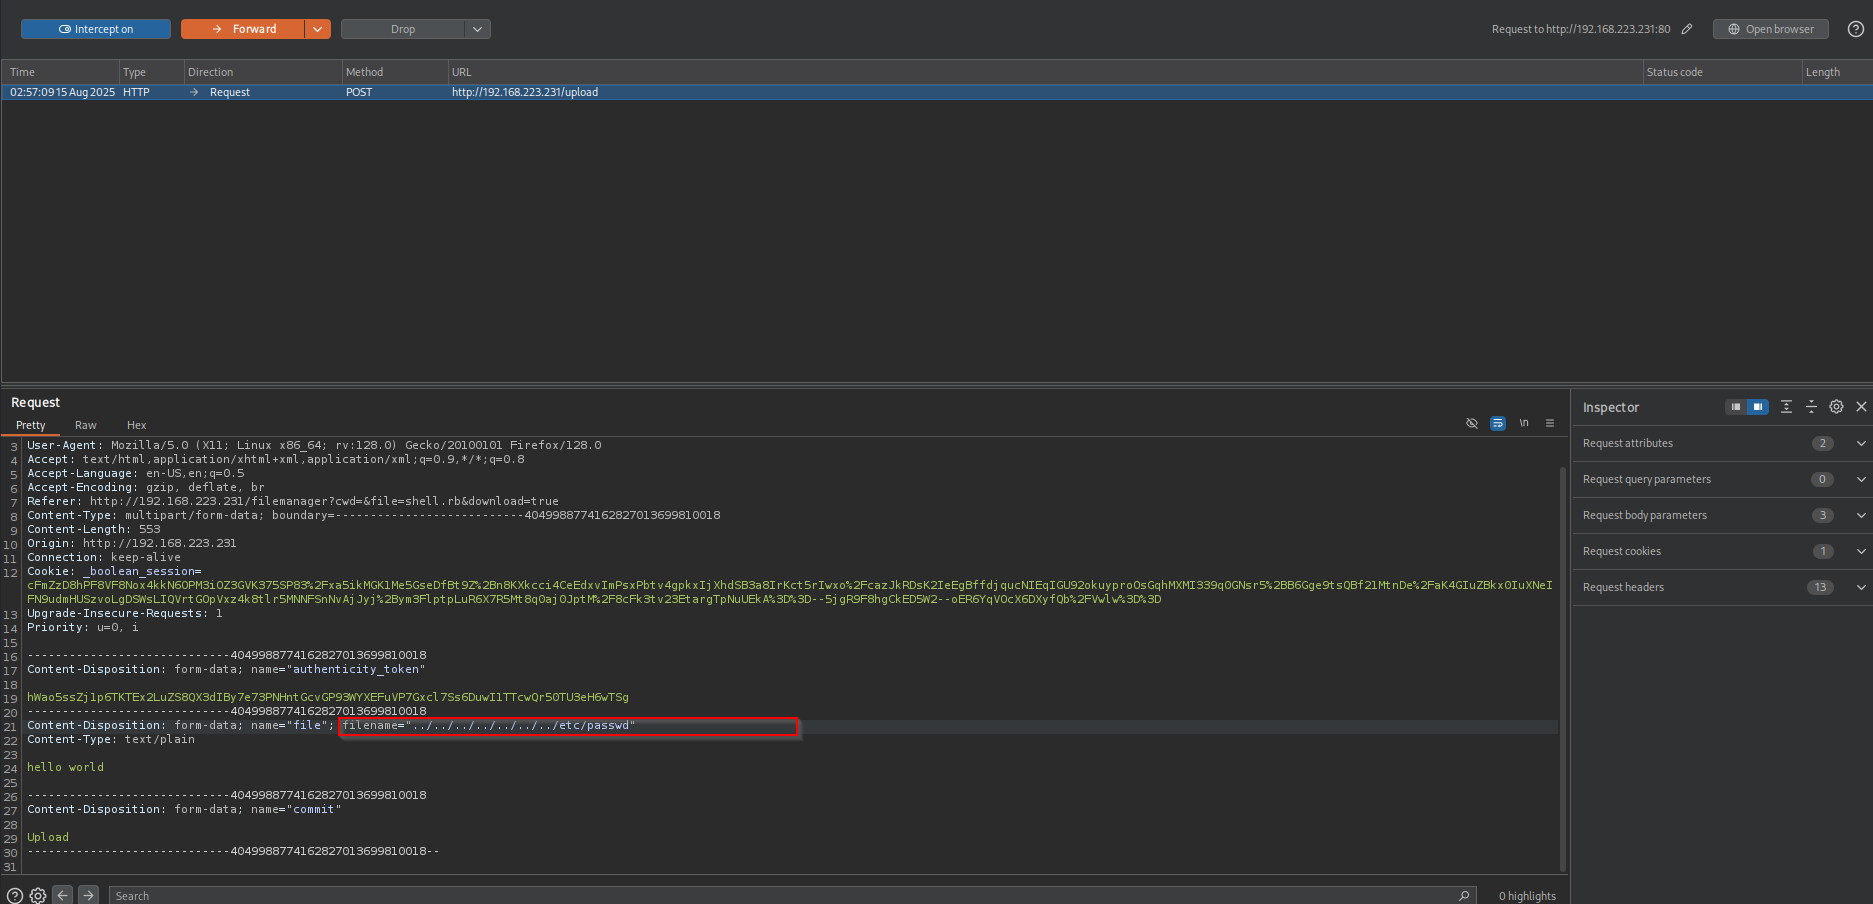Screen dimensions: 1873x904
Task: Switch to the Hex tab
Action: click(x=137, y=425)
